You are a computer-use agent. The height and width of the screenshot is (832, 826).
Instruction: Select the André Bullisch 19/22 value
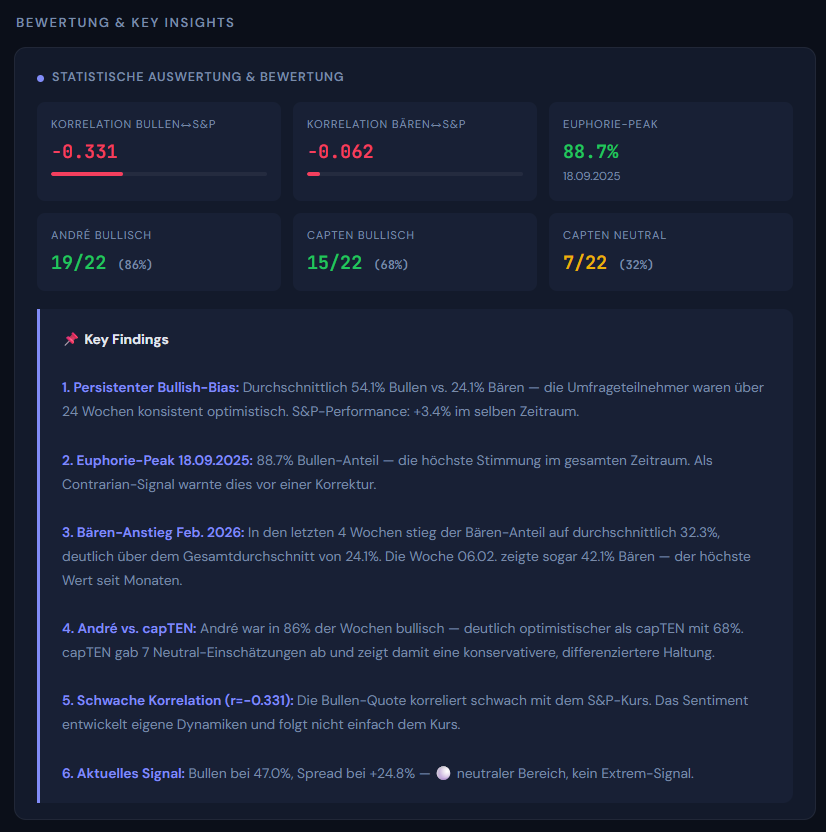pyautogui.click(x=80, y=263)
